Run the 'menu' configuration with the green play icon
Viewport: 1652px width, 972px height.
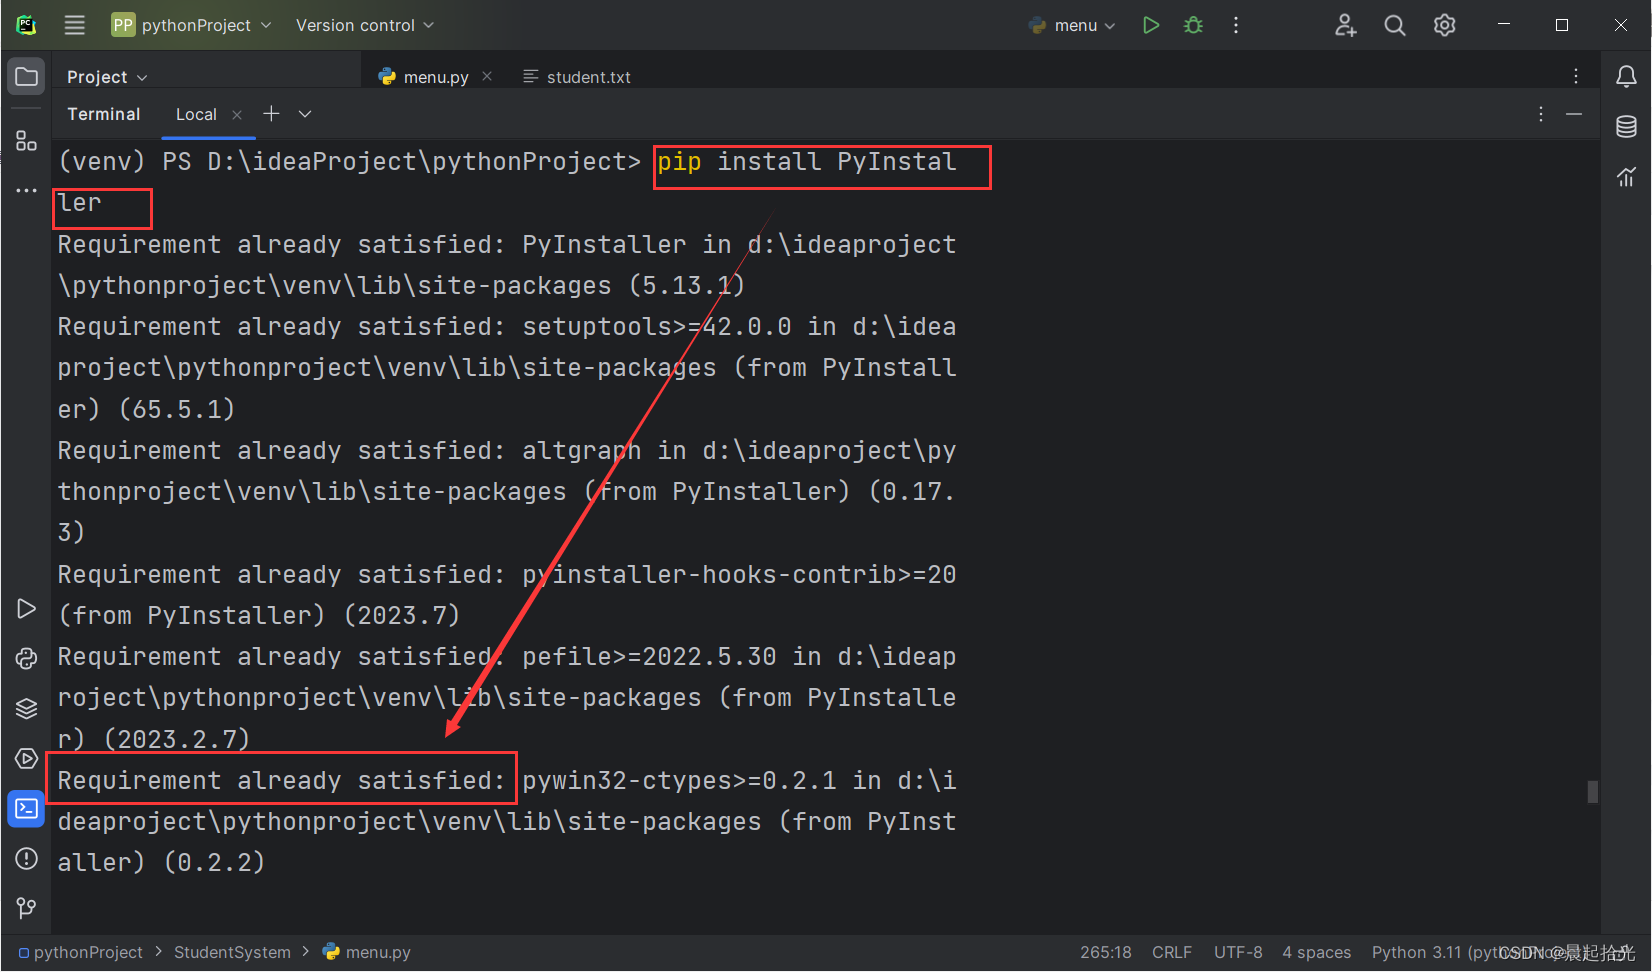point(1150,25)
